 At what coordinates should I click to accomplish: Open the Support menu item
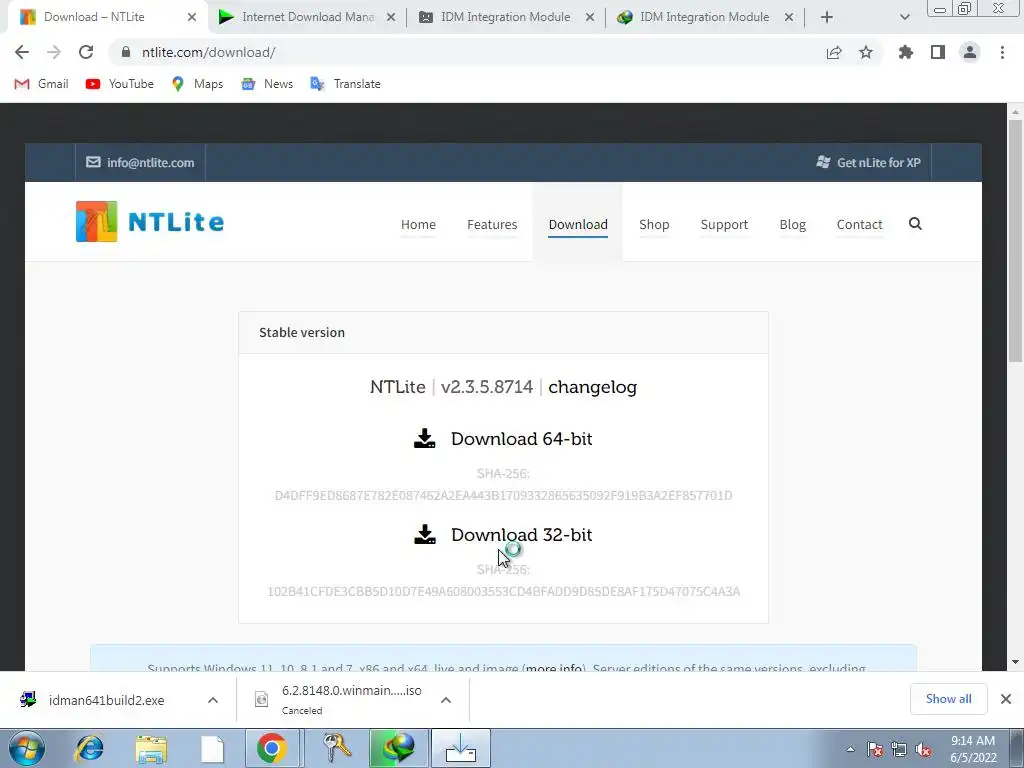pos(724,225)
